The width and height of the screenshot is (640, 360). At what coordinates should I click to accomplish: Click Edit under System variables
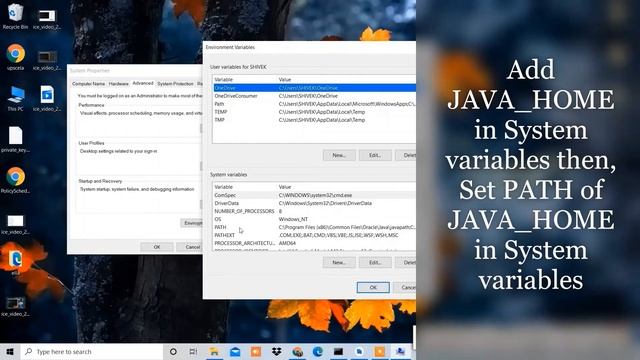pyautogui.click(x=375, y=262)
